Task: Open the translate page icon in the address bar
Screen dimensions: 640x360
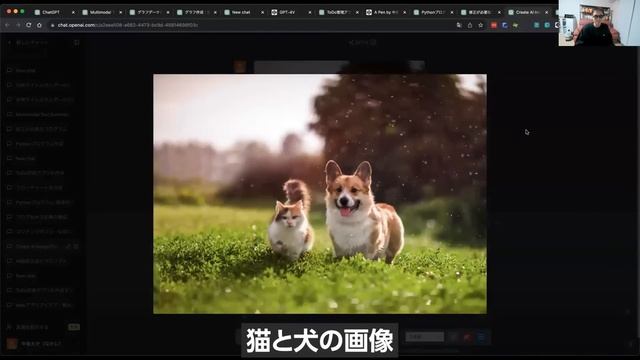Action: coord(459,25)
